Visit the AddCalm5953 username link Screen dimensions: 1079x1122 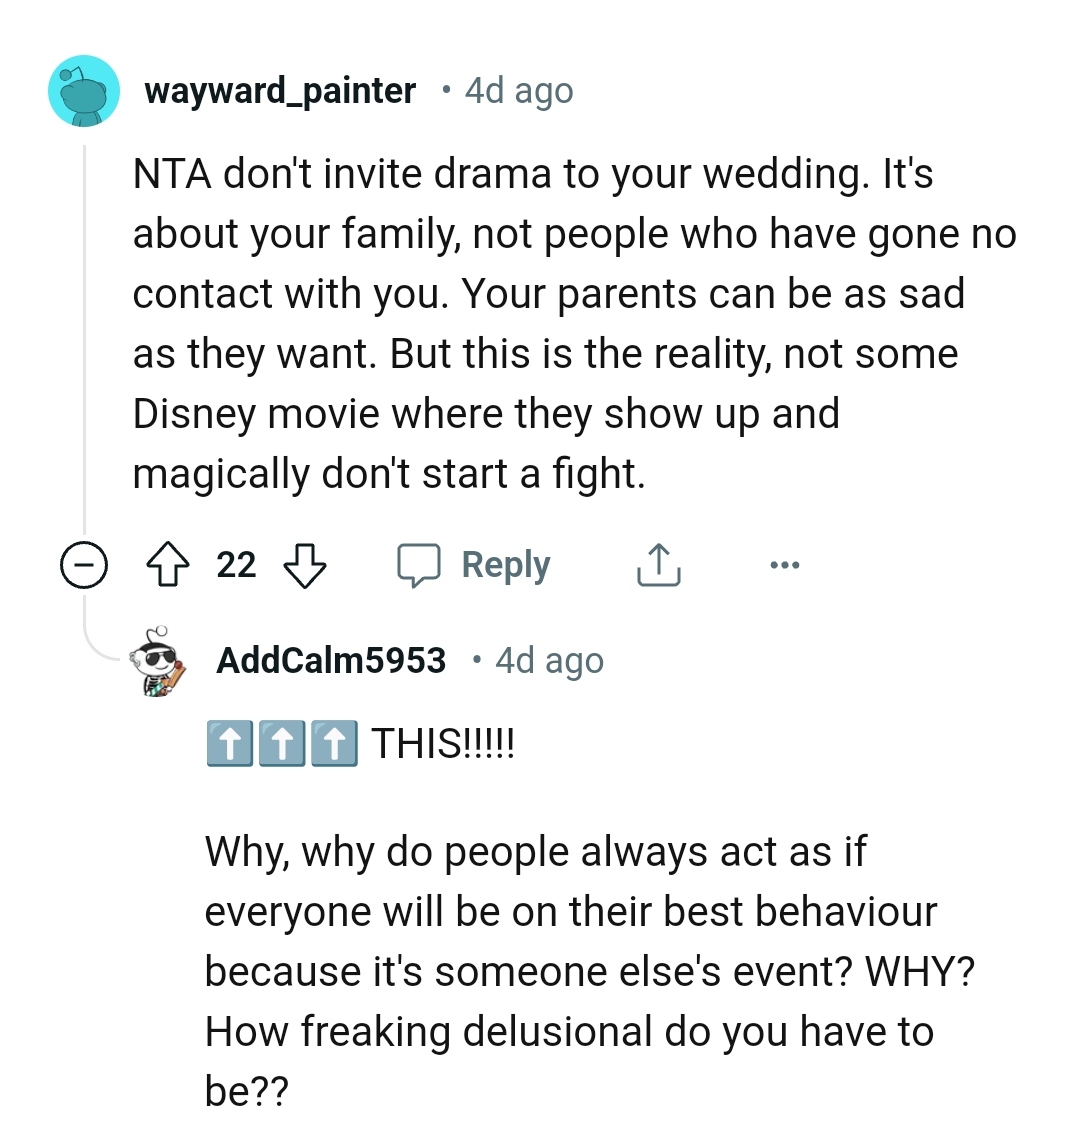[331, 660]
